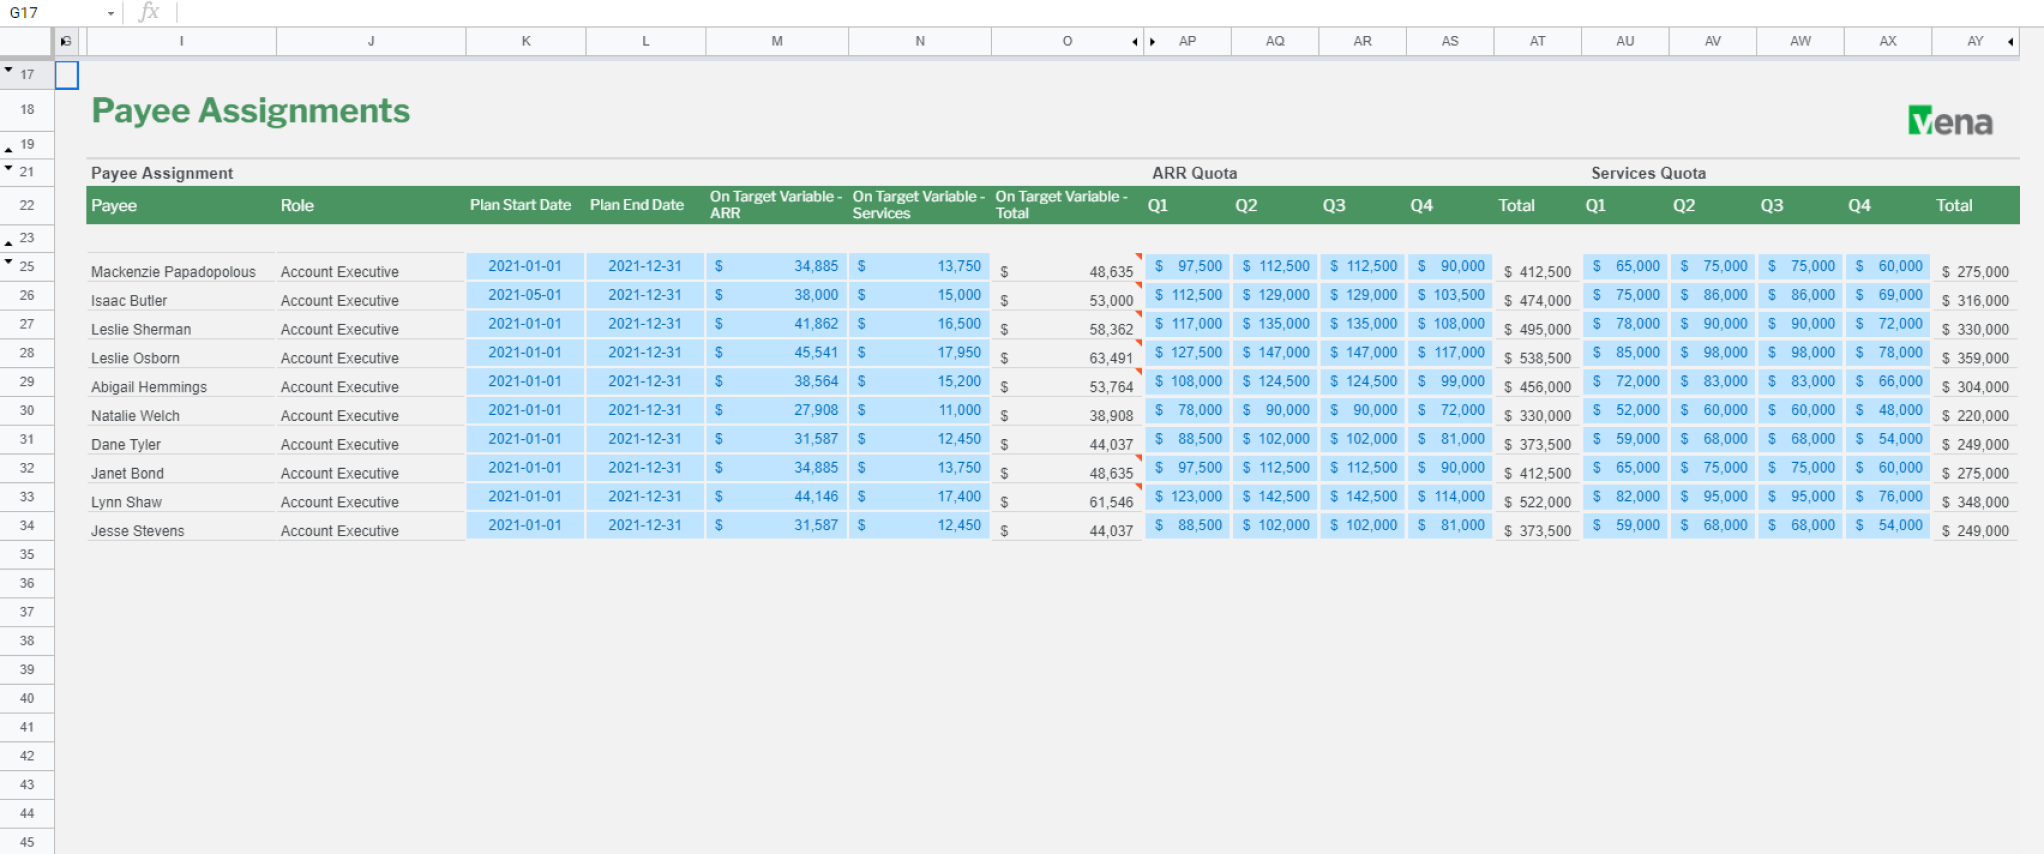Expand hidden columns arrow beside column G

[66, 41]
